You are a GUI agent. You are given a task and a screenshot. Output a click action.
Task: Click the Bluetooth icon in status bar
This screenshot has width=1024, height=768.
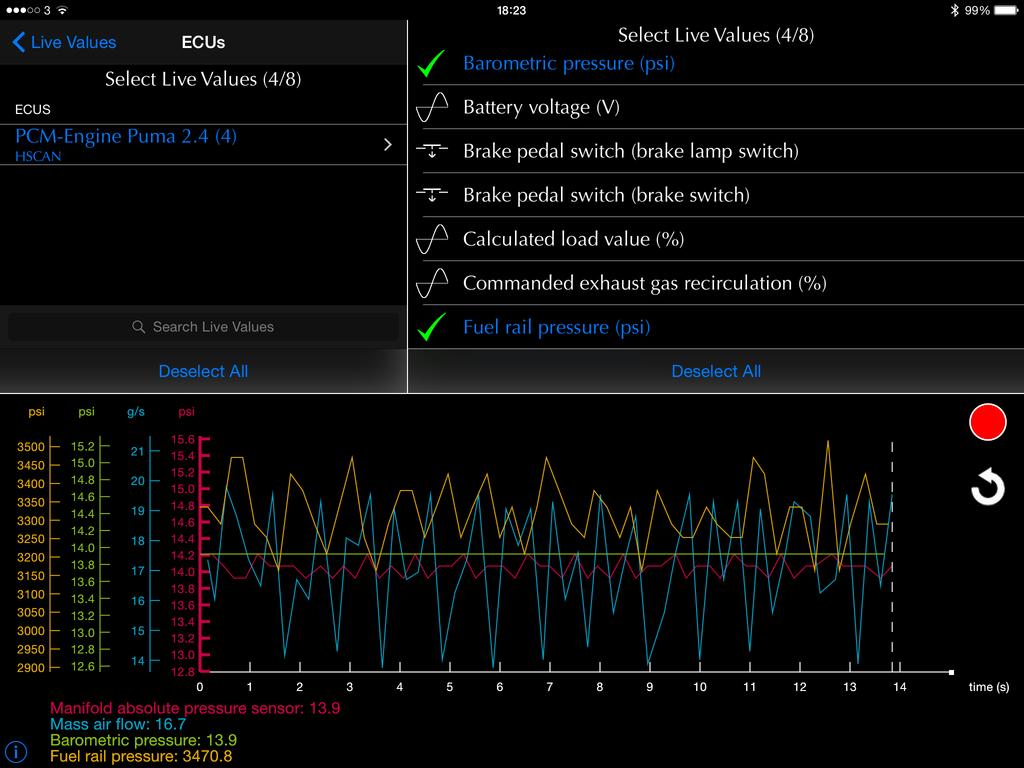coord(953,10)
